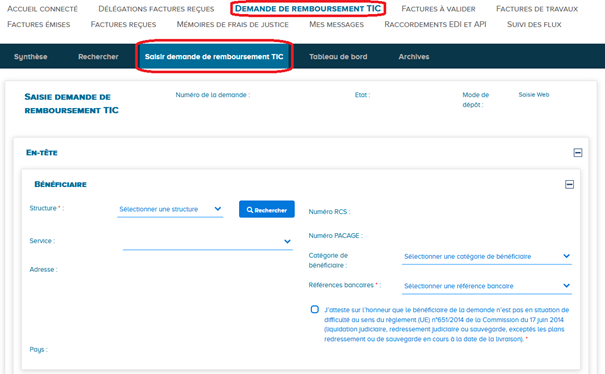Open Raccordements EDI et API menu

pyautogui.click(x=435, y=24)
